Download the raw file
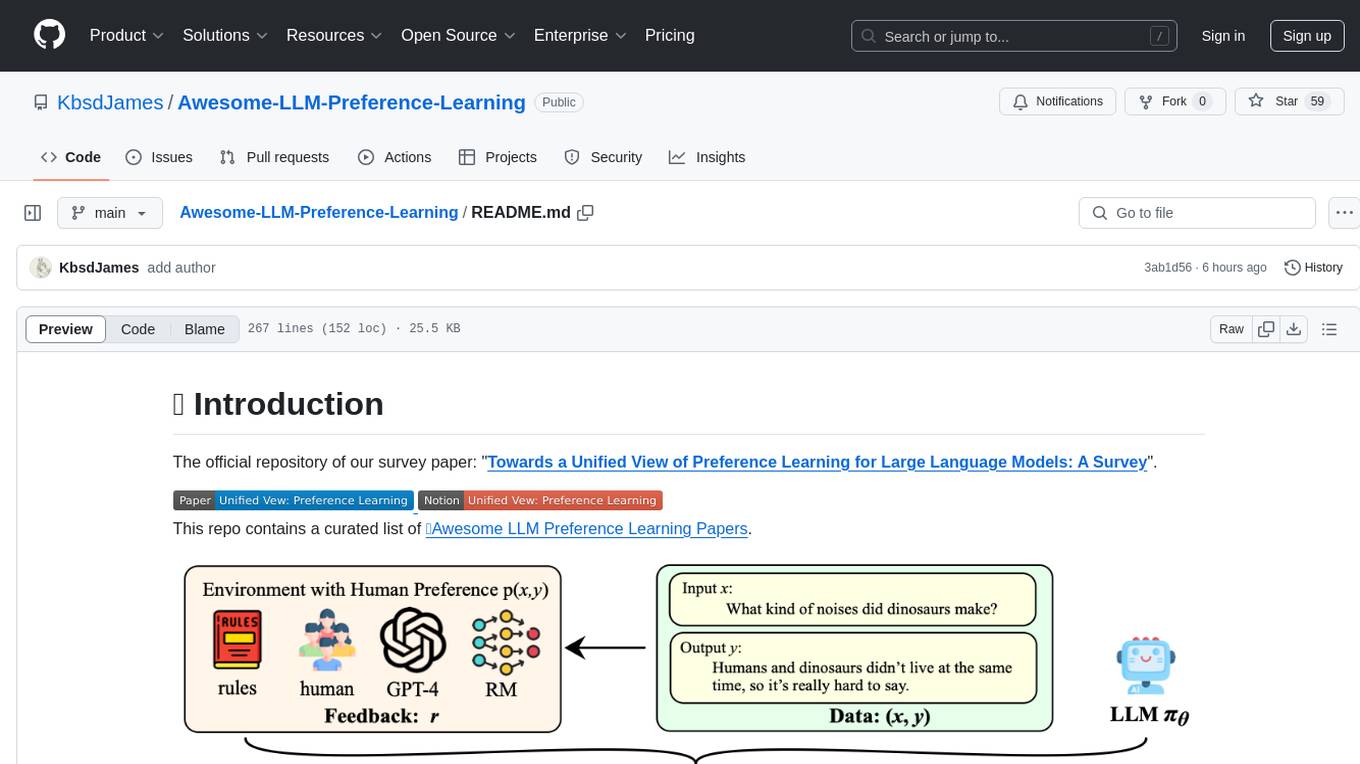This screenshot has height=764, width=1360. click(1293, 329)
